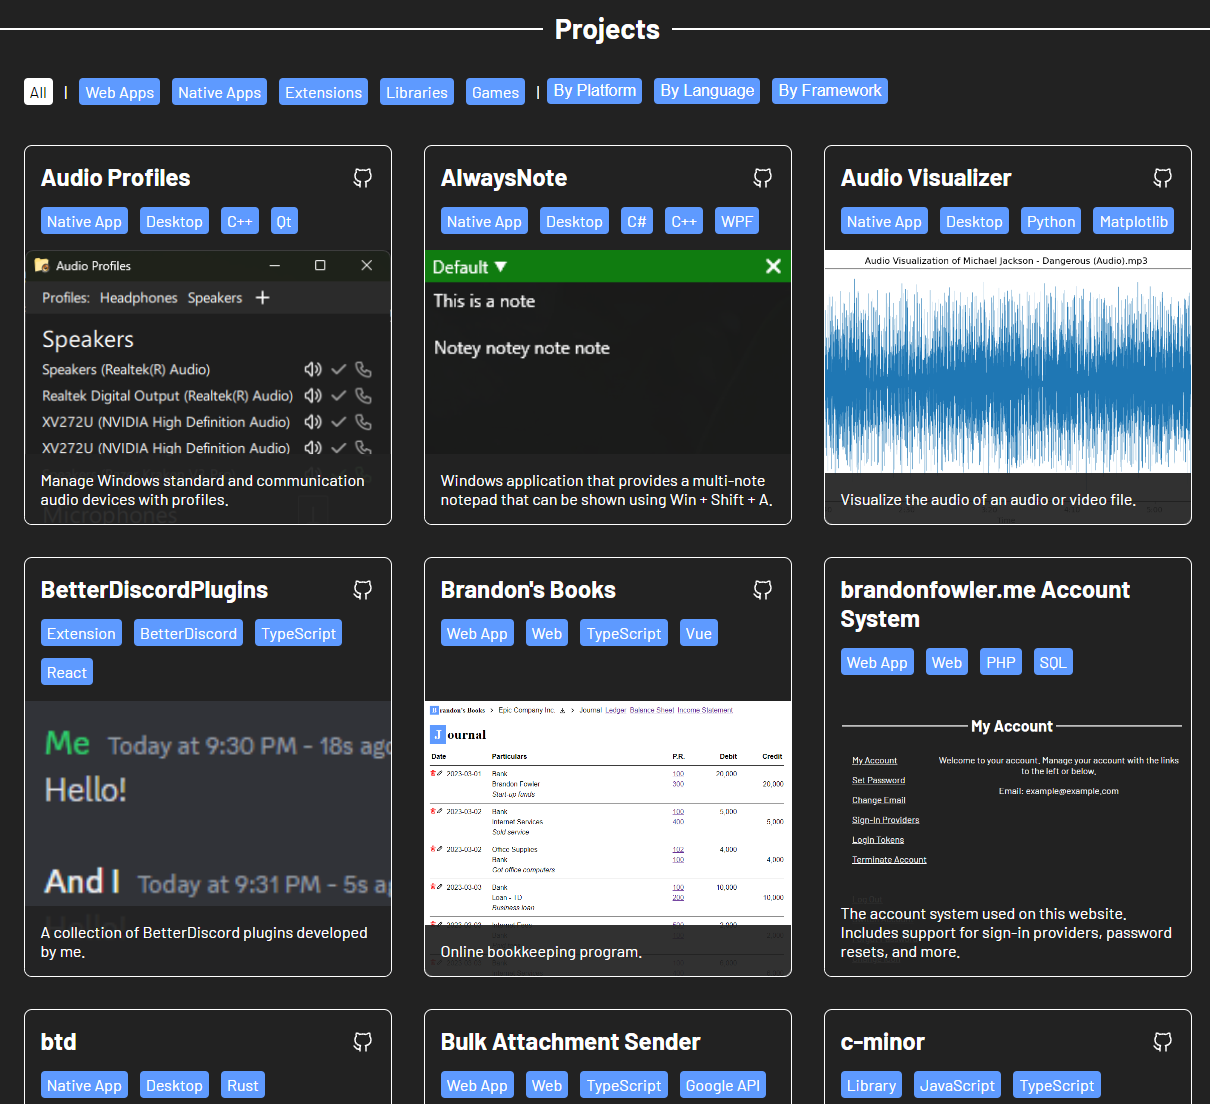The image size is (1210, 1104).
Task: Visit BetterDiscordPlugins GitHub via its icon
Action: point(363,590)
